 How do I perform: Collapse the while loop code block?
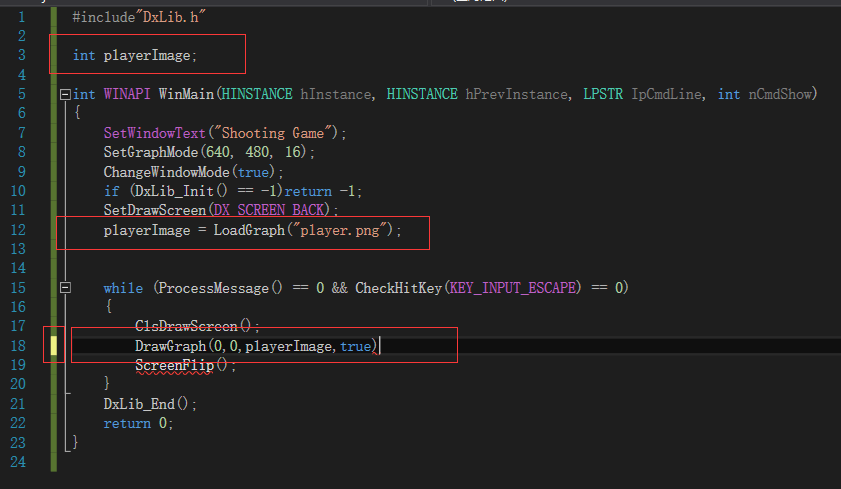point(65,288)
